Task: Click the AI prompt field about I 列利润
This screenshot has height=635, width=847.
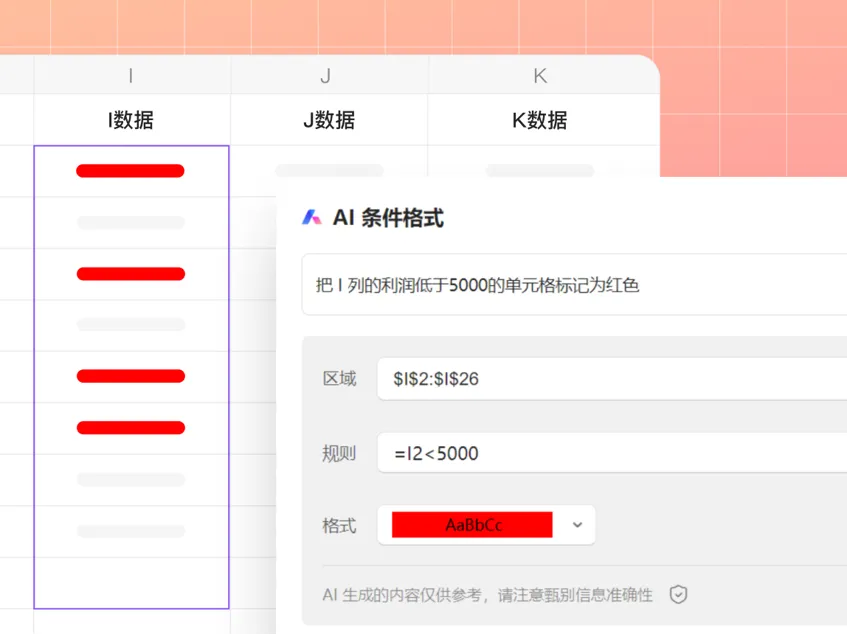Action: point(574,285)
